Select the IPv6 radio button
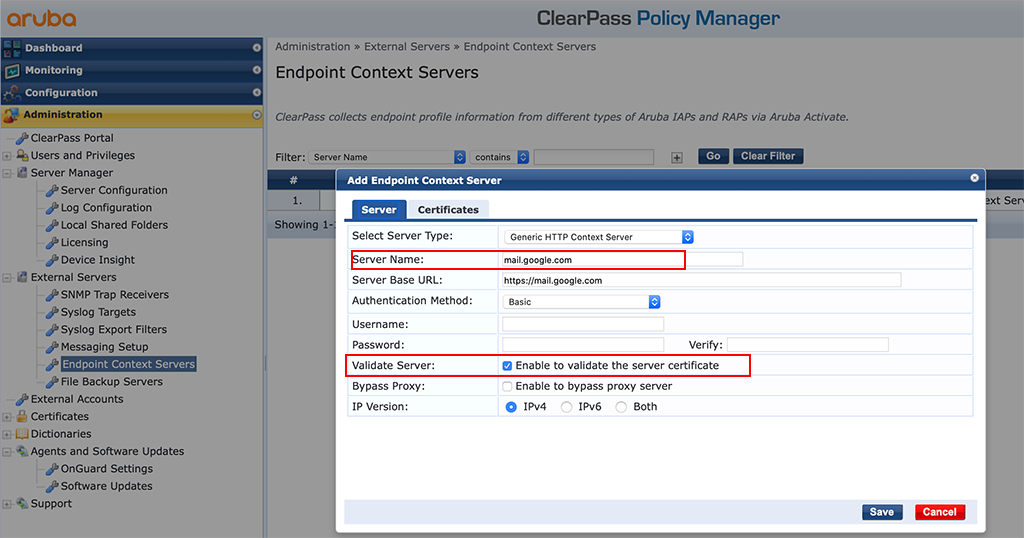The width and height of the screenshot is (1024, 538). [x=566, y=407]
